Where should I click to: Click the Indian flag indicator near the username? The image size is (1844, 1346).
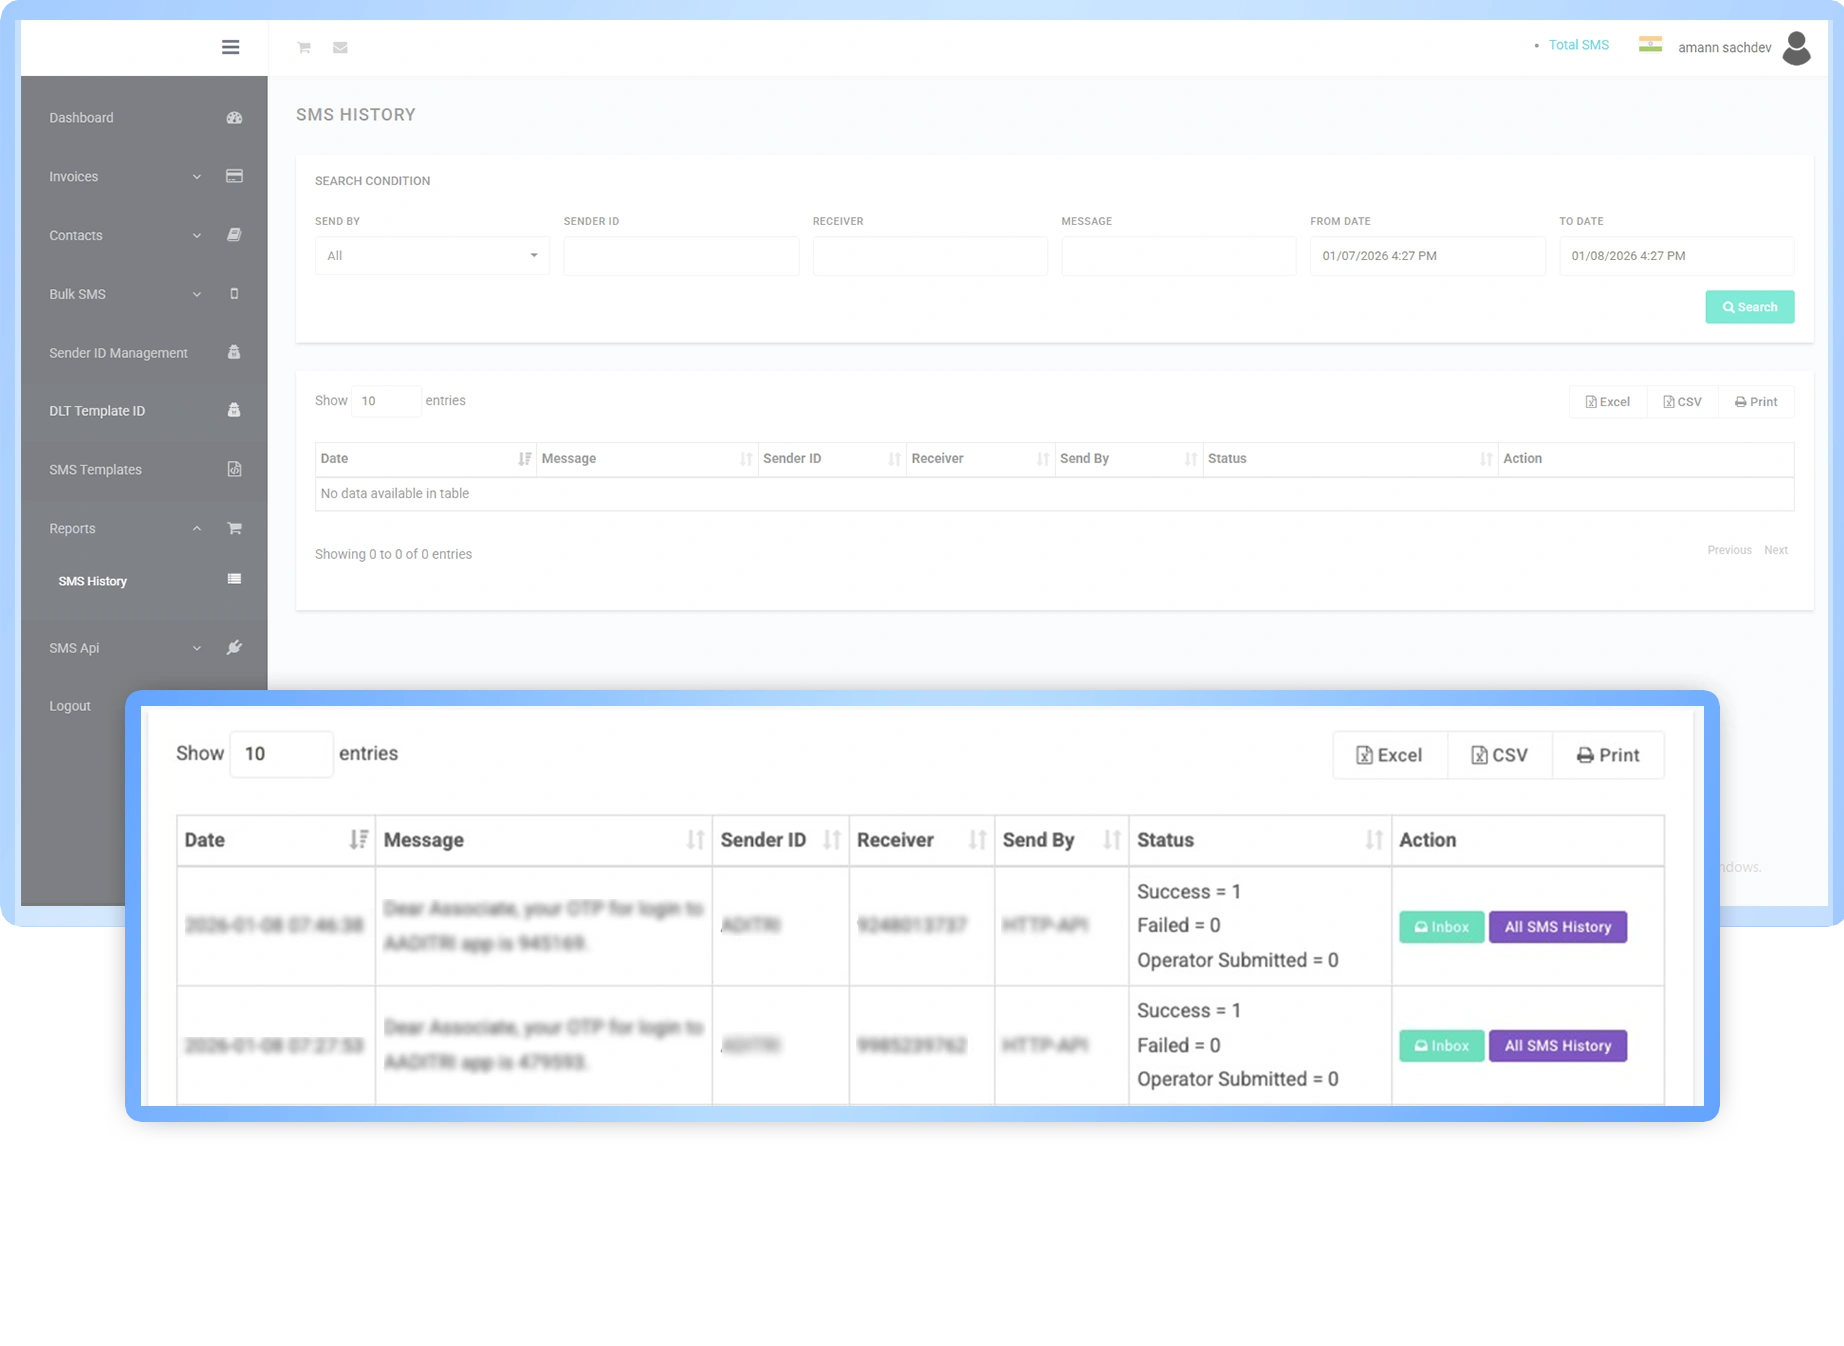(x=1650, y=44)
